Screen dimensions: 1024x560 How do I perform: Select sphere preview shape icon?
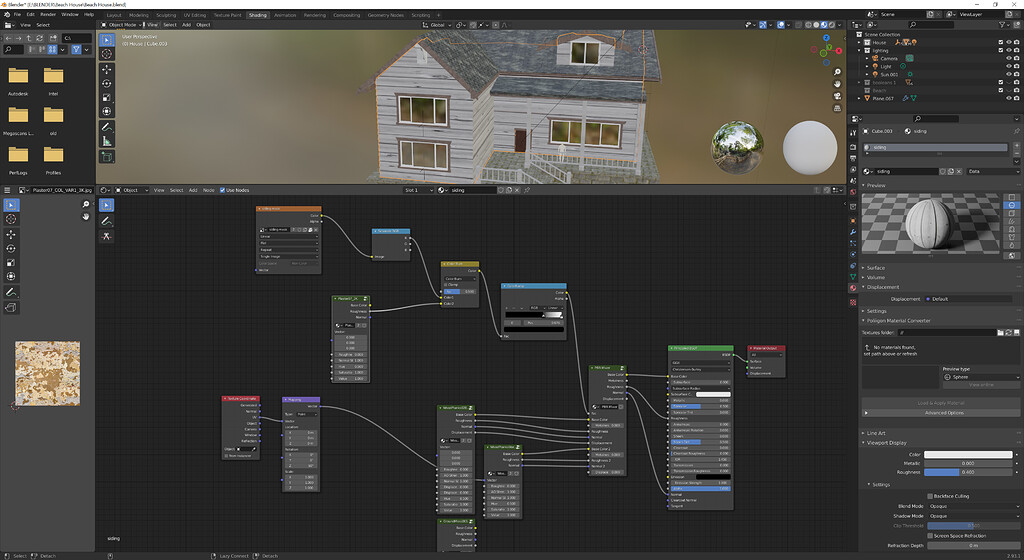(1011, 205)
